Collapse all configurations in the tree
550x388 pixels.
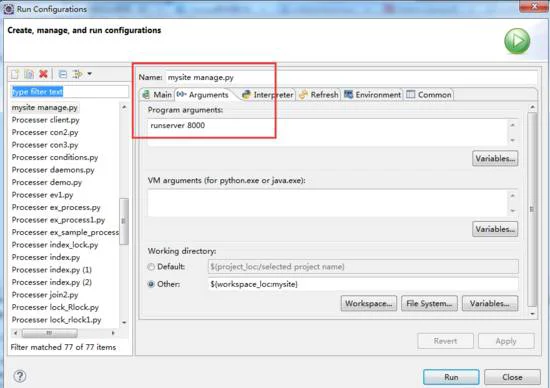[x=63, y=74]
